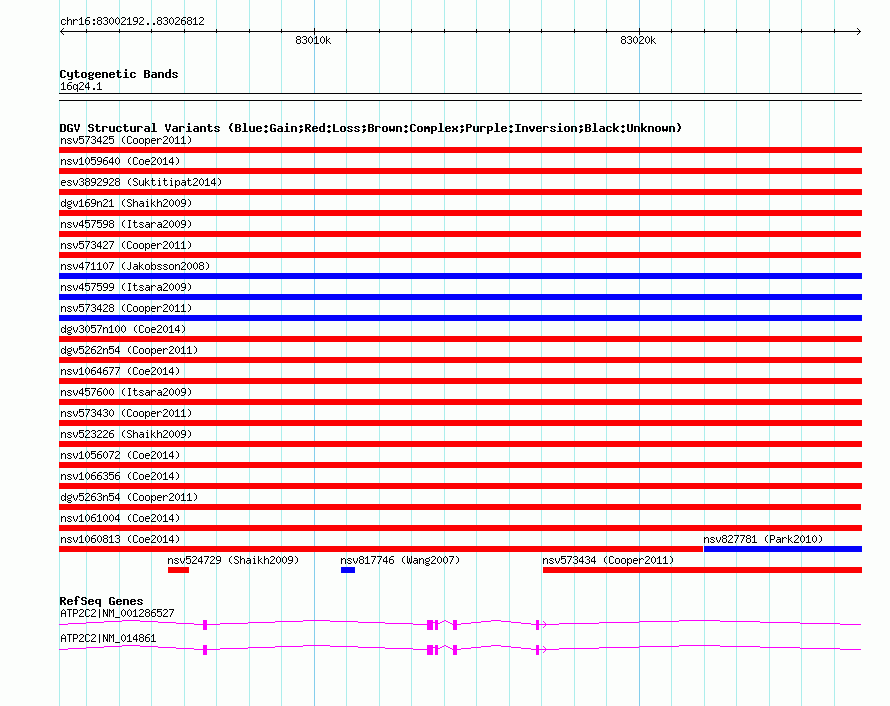890x706 pixels.
Task: Select the 16q24.1 cytoband label
Action: tap(81, 86)
